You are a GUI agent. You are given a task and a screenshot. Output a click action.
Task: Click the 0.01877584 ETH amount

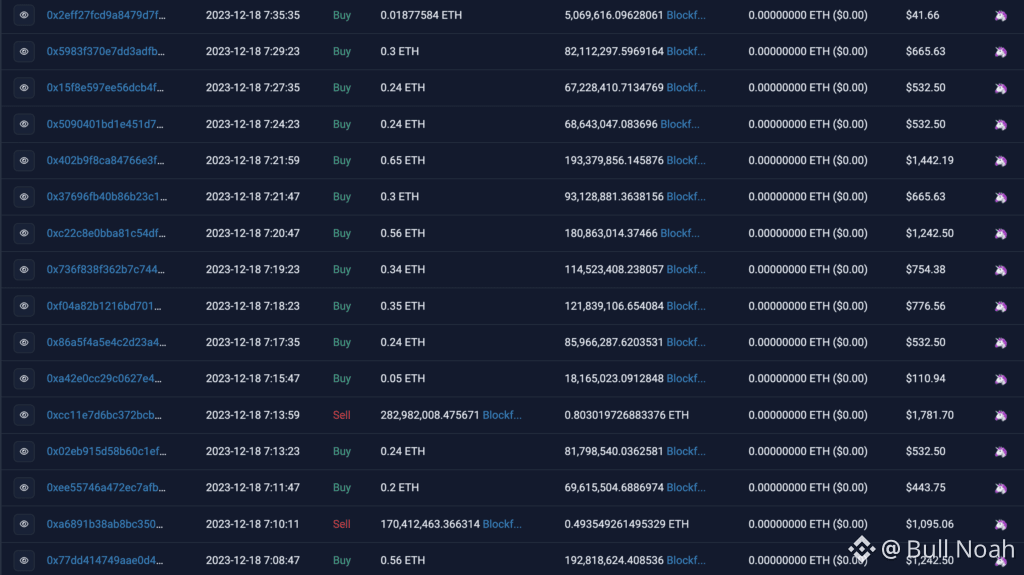coord(421,15)
